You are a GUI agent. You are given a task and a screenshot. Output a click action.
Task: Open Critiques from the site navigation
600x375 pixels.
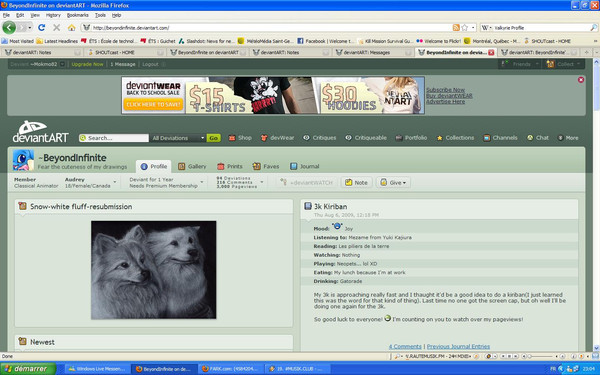[320, 138]
